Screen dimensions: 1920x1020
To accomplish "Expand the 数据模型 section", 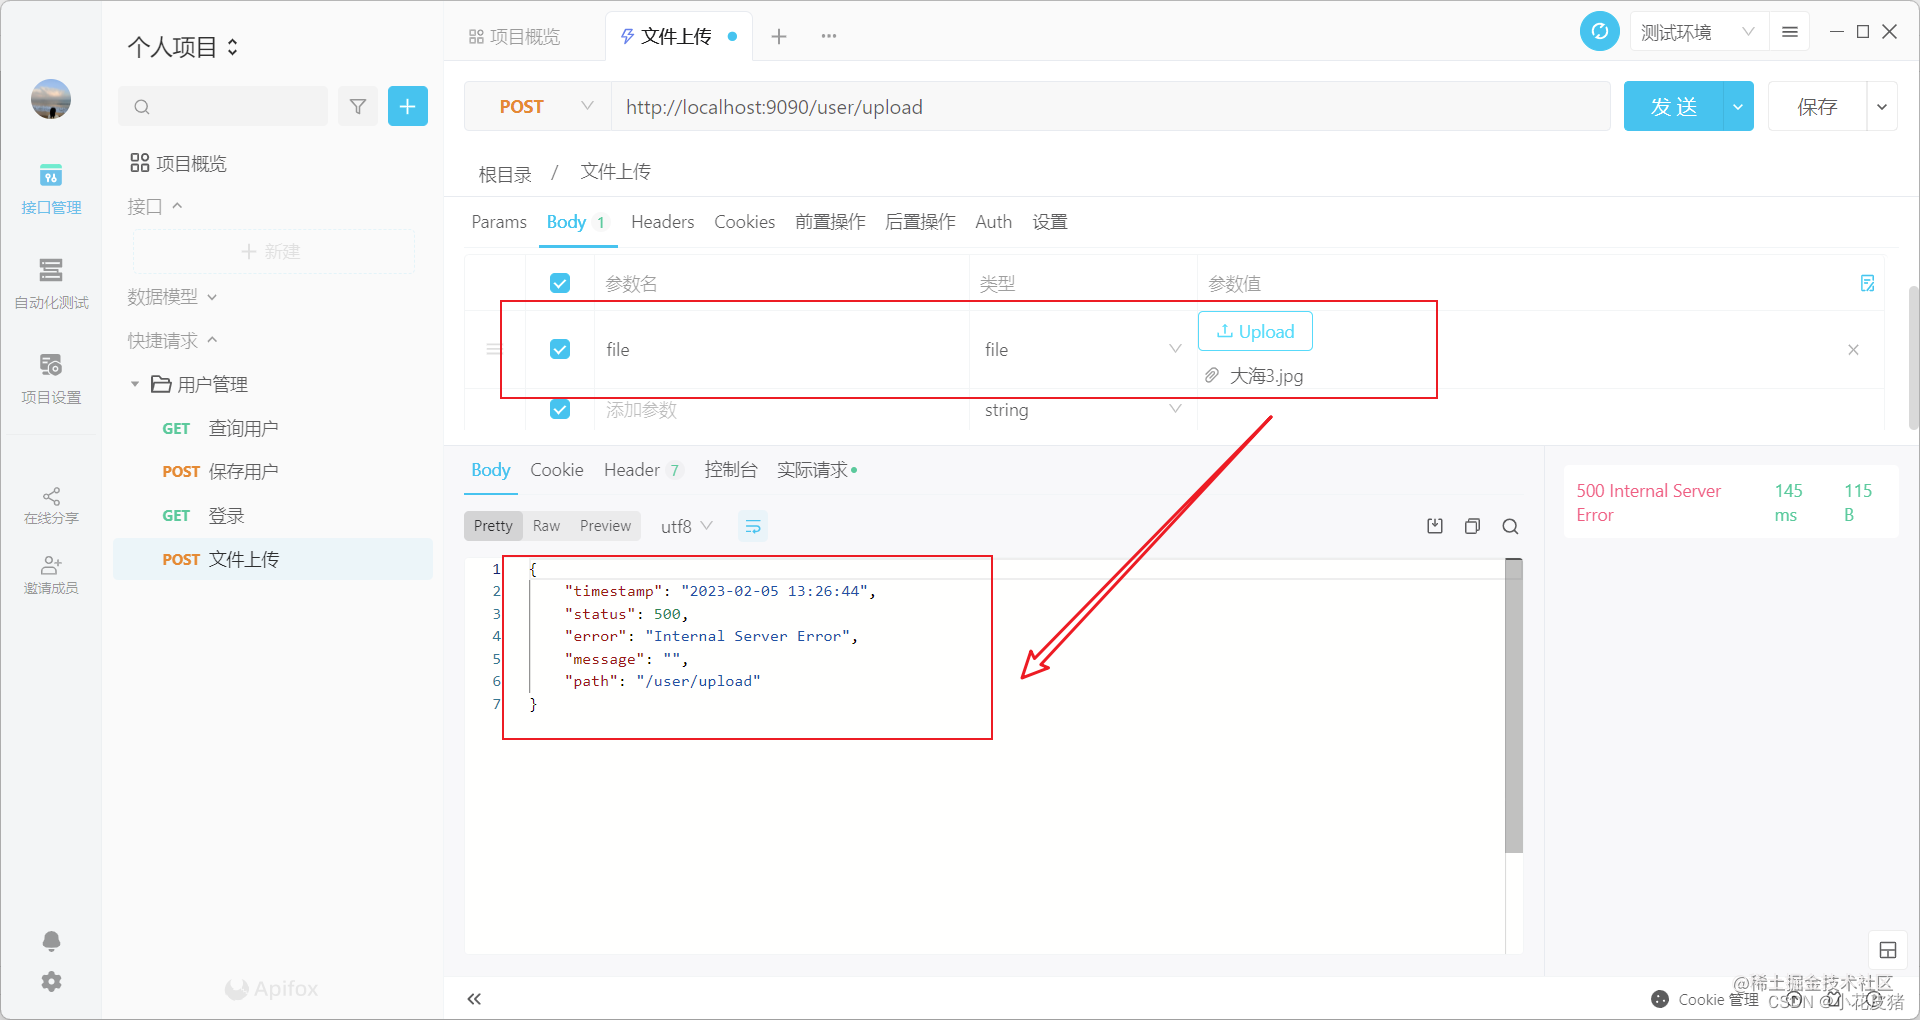I will [172, 297].
